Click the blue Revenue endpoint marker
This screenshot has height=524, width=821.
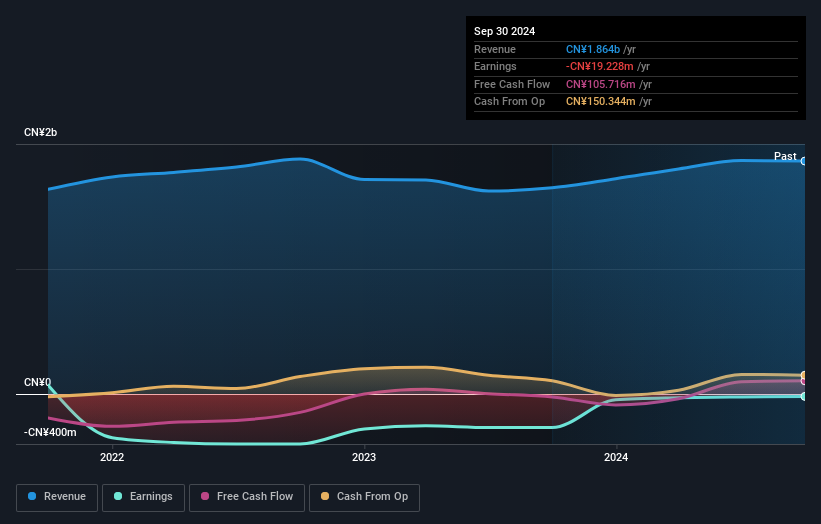[x=804, y=161]
